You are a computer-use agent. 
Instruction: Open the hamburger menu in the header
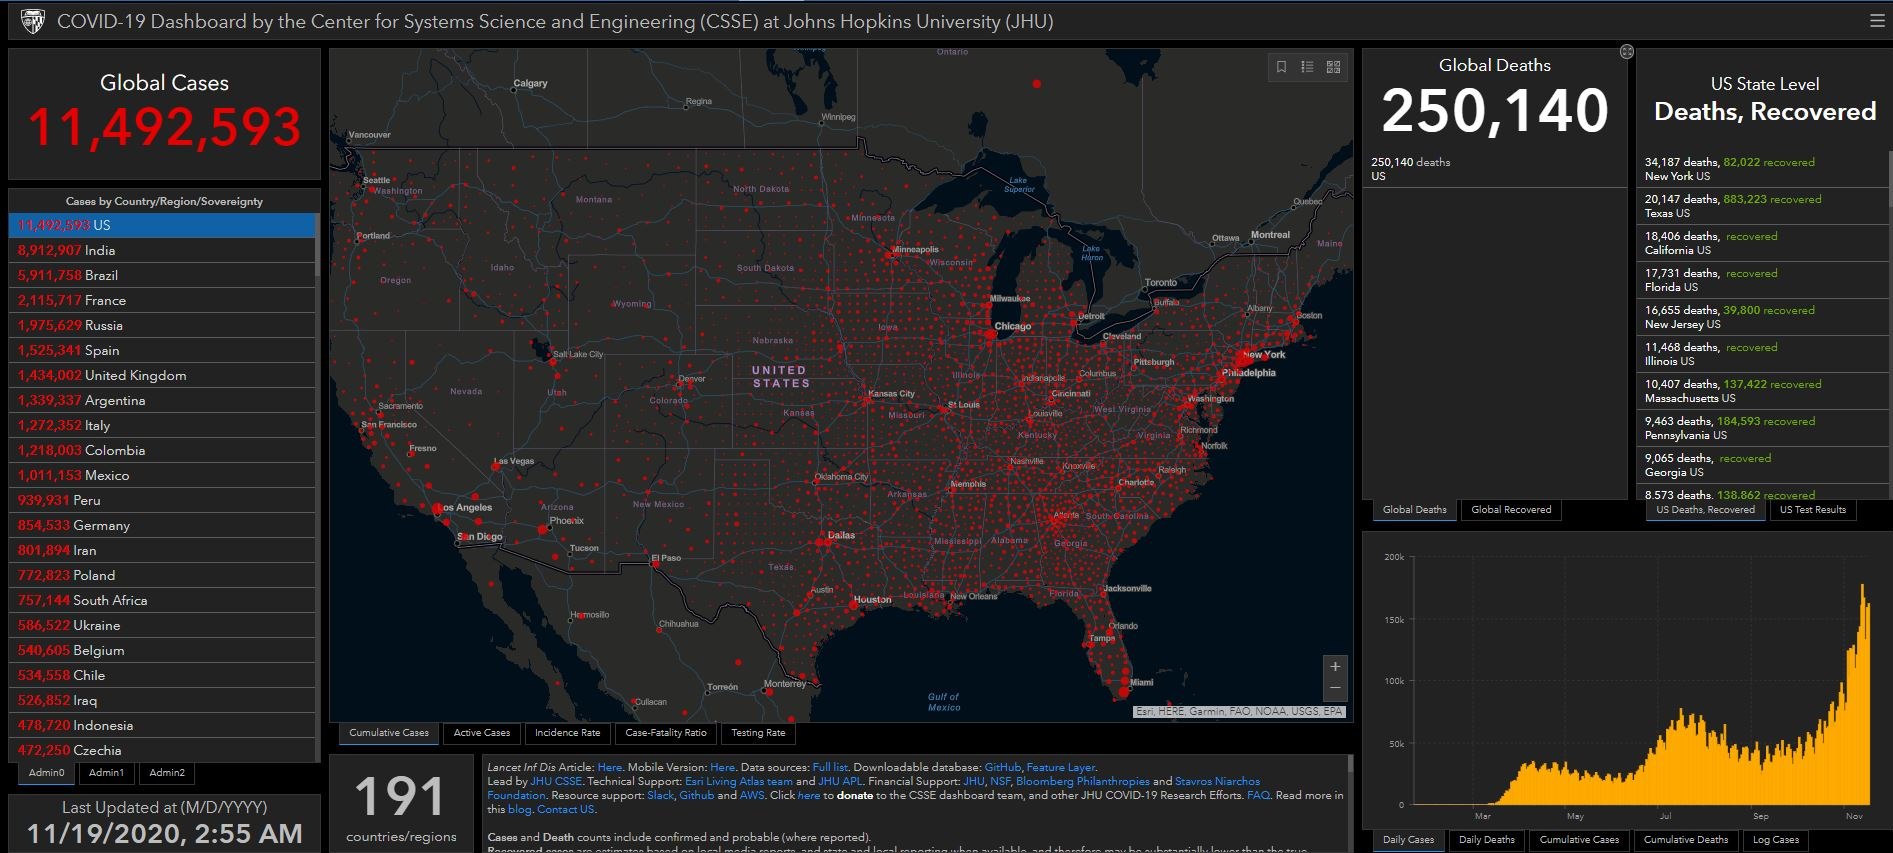pyautogui.click(x=1877, y=21)
